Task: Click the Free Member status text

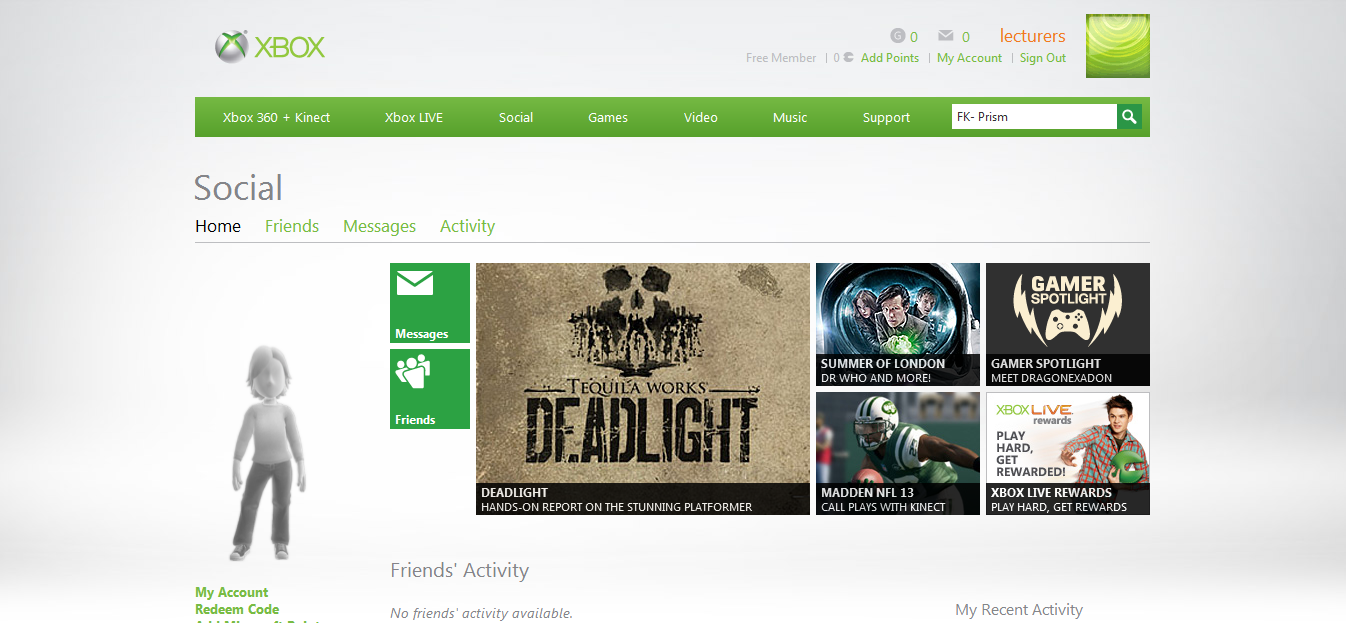Action: pyautogui.click(x=781, y=58)
